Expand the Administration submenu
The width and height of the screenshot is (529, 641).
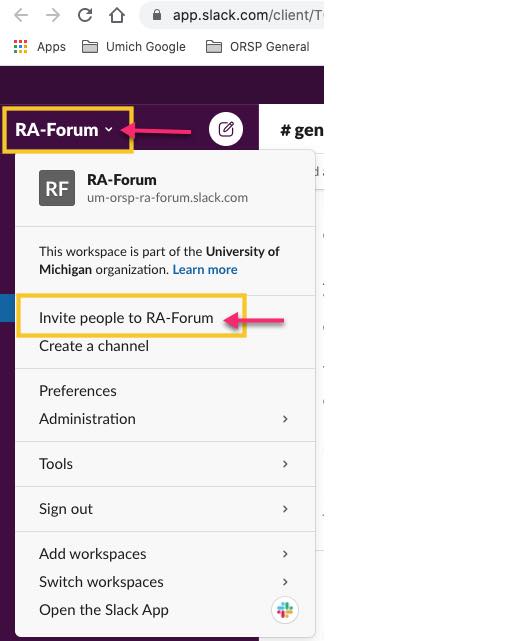pos(165,419)
